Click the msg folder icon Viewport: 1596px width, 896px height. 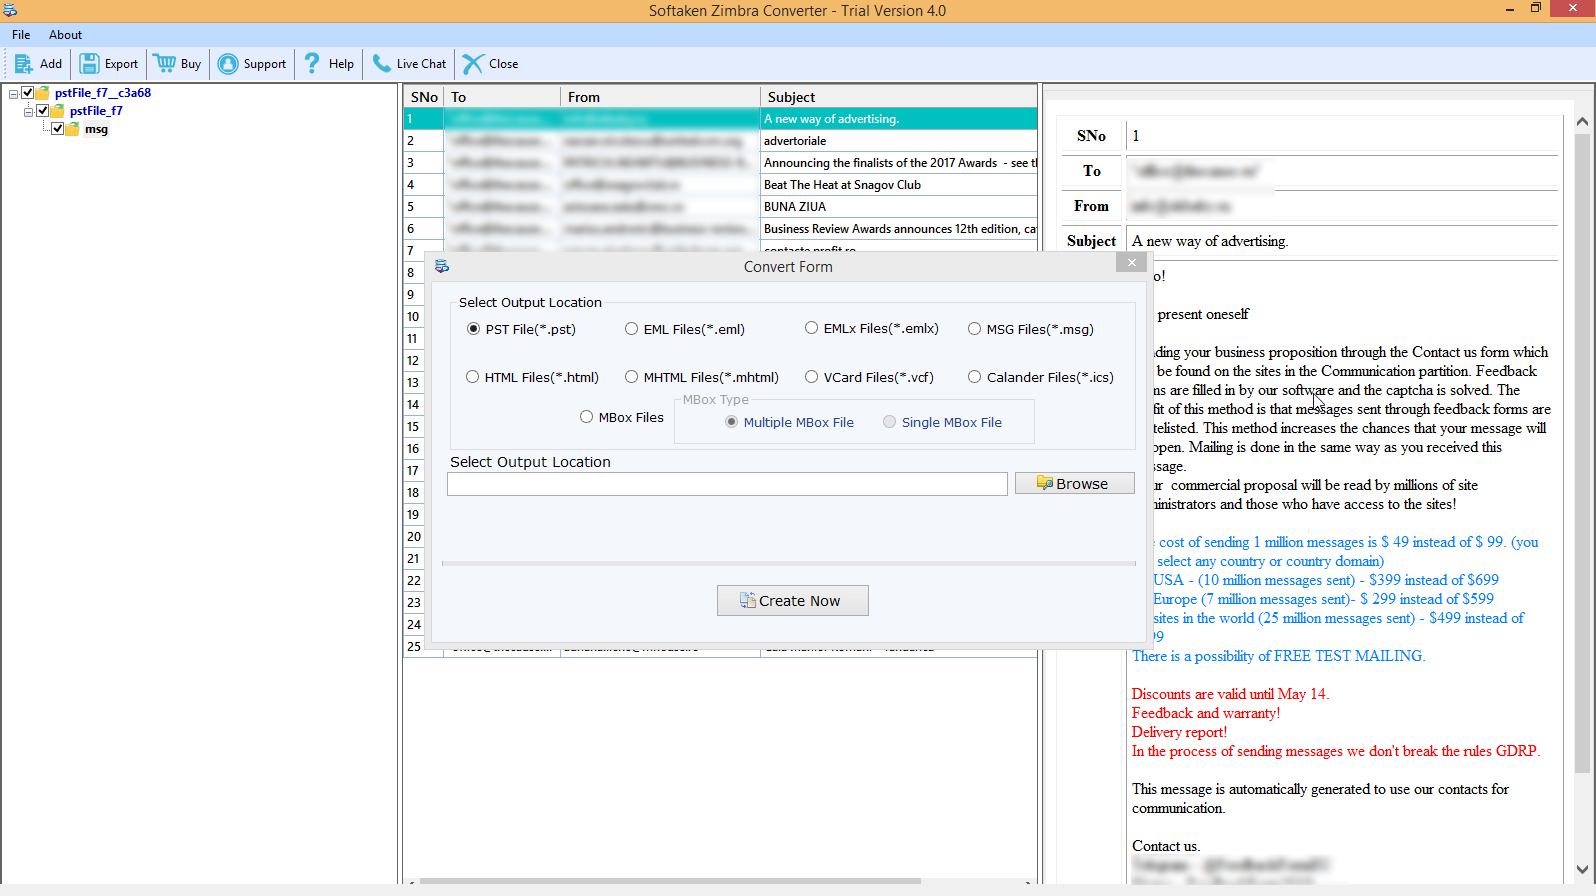pyautogui.click(x=73, y=129)
